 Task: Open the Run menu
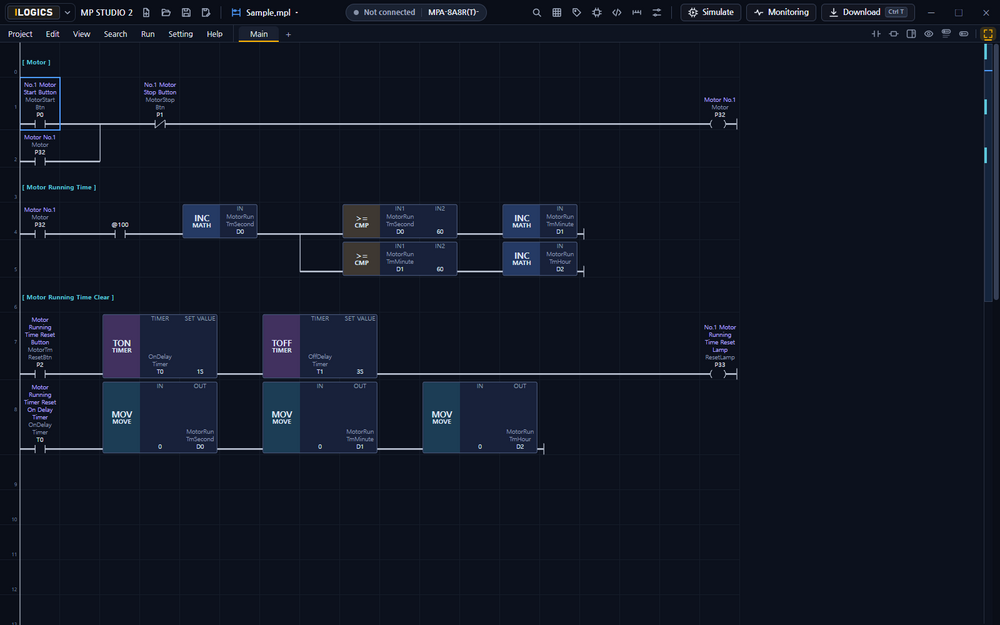[148, 34]
